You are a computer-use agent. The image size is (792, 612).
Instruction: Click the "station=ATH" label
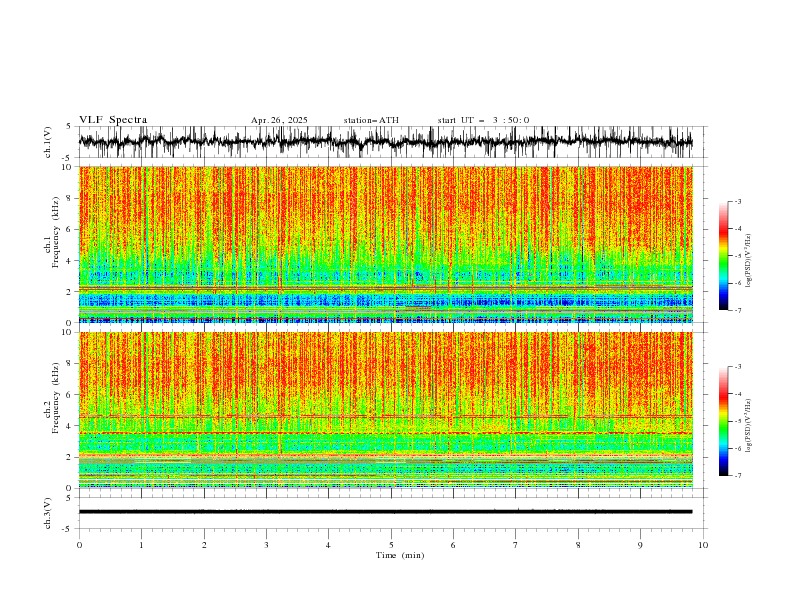[x=371, y=120]
